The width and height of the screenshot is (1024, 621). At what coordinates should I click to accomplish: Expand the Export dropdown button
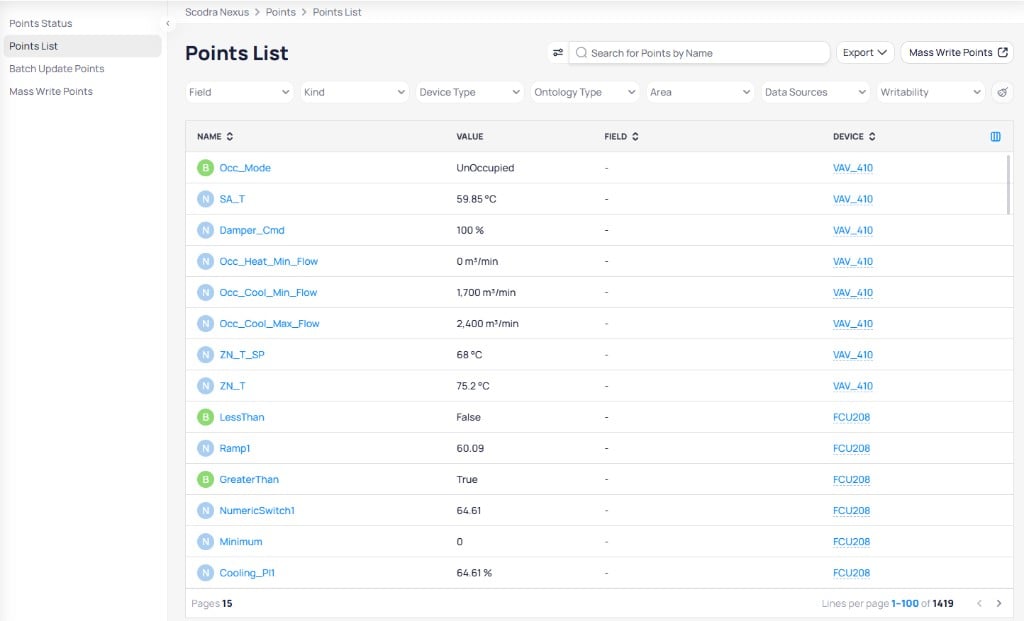coord(865,53)
